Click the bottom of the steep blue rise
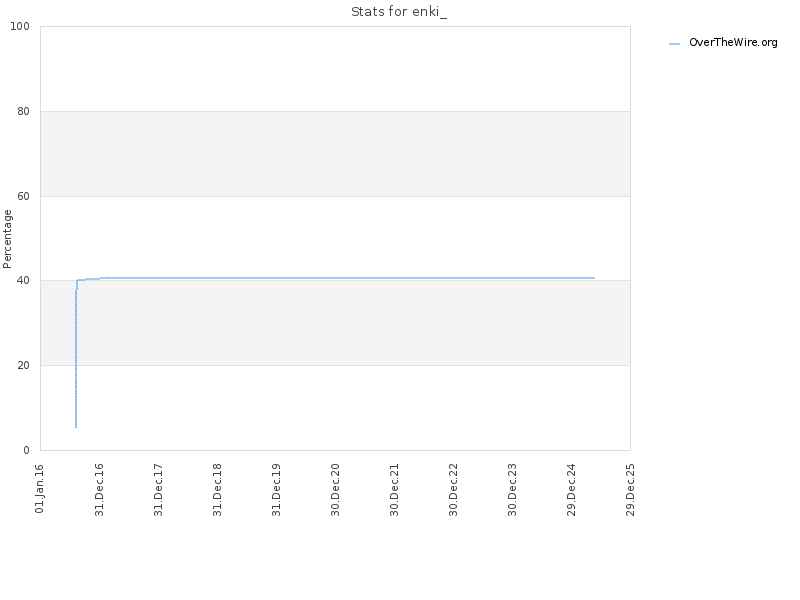Viewport: 800px width, 600px height. click(x=76, y=427)
